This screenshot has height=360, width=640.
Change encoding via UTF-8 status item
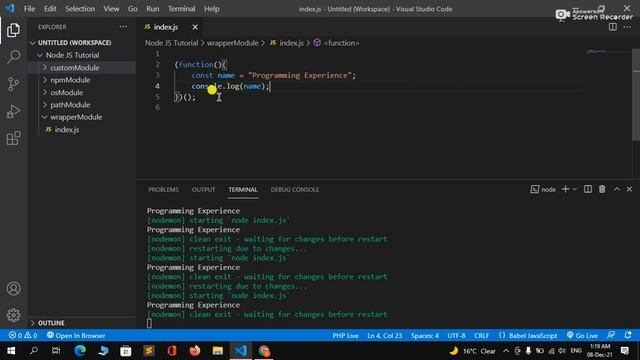(456, 336)
